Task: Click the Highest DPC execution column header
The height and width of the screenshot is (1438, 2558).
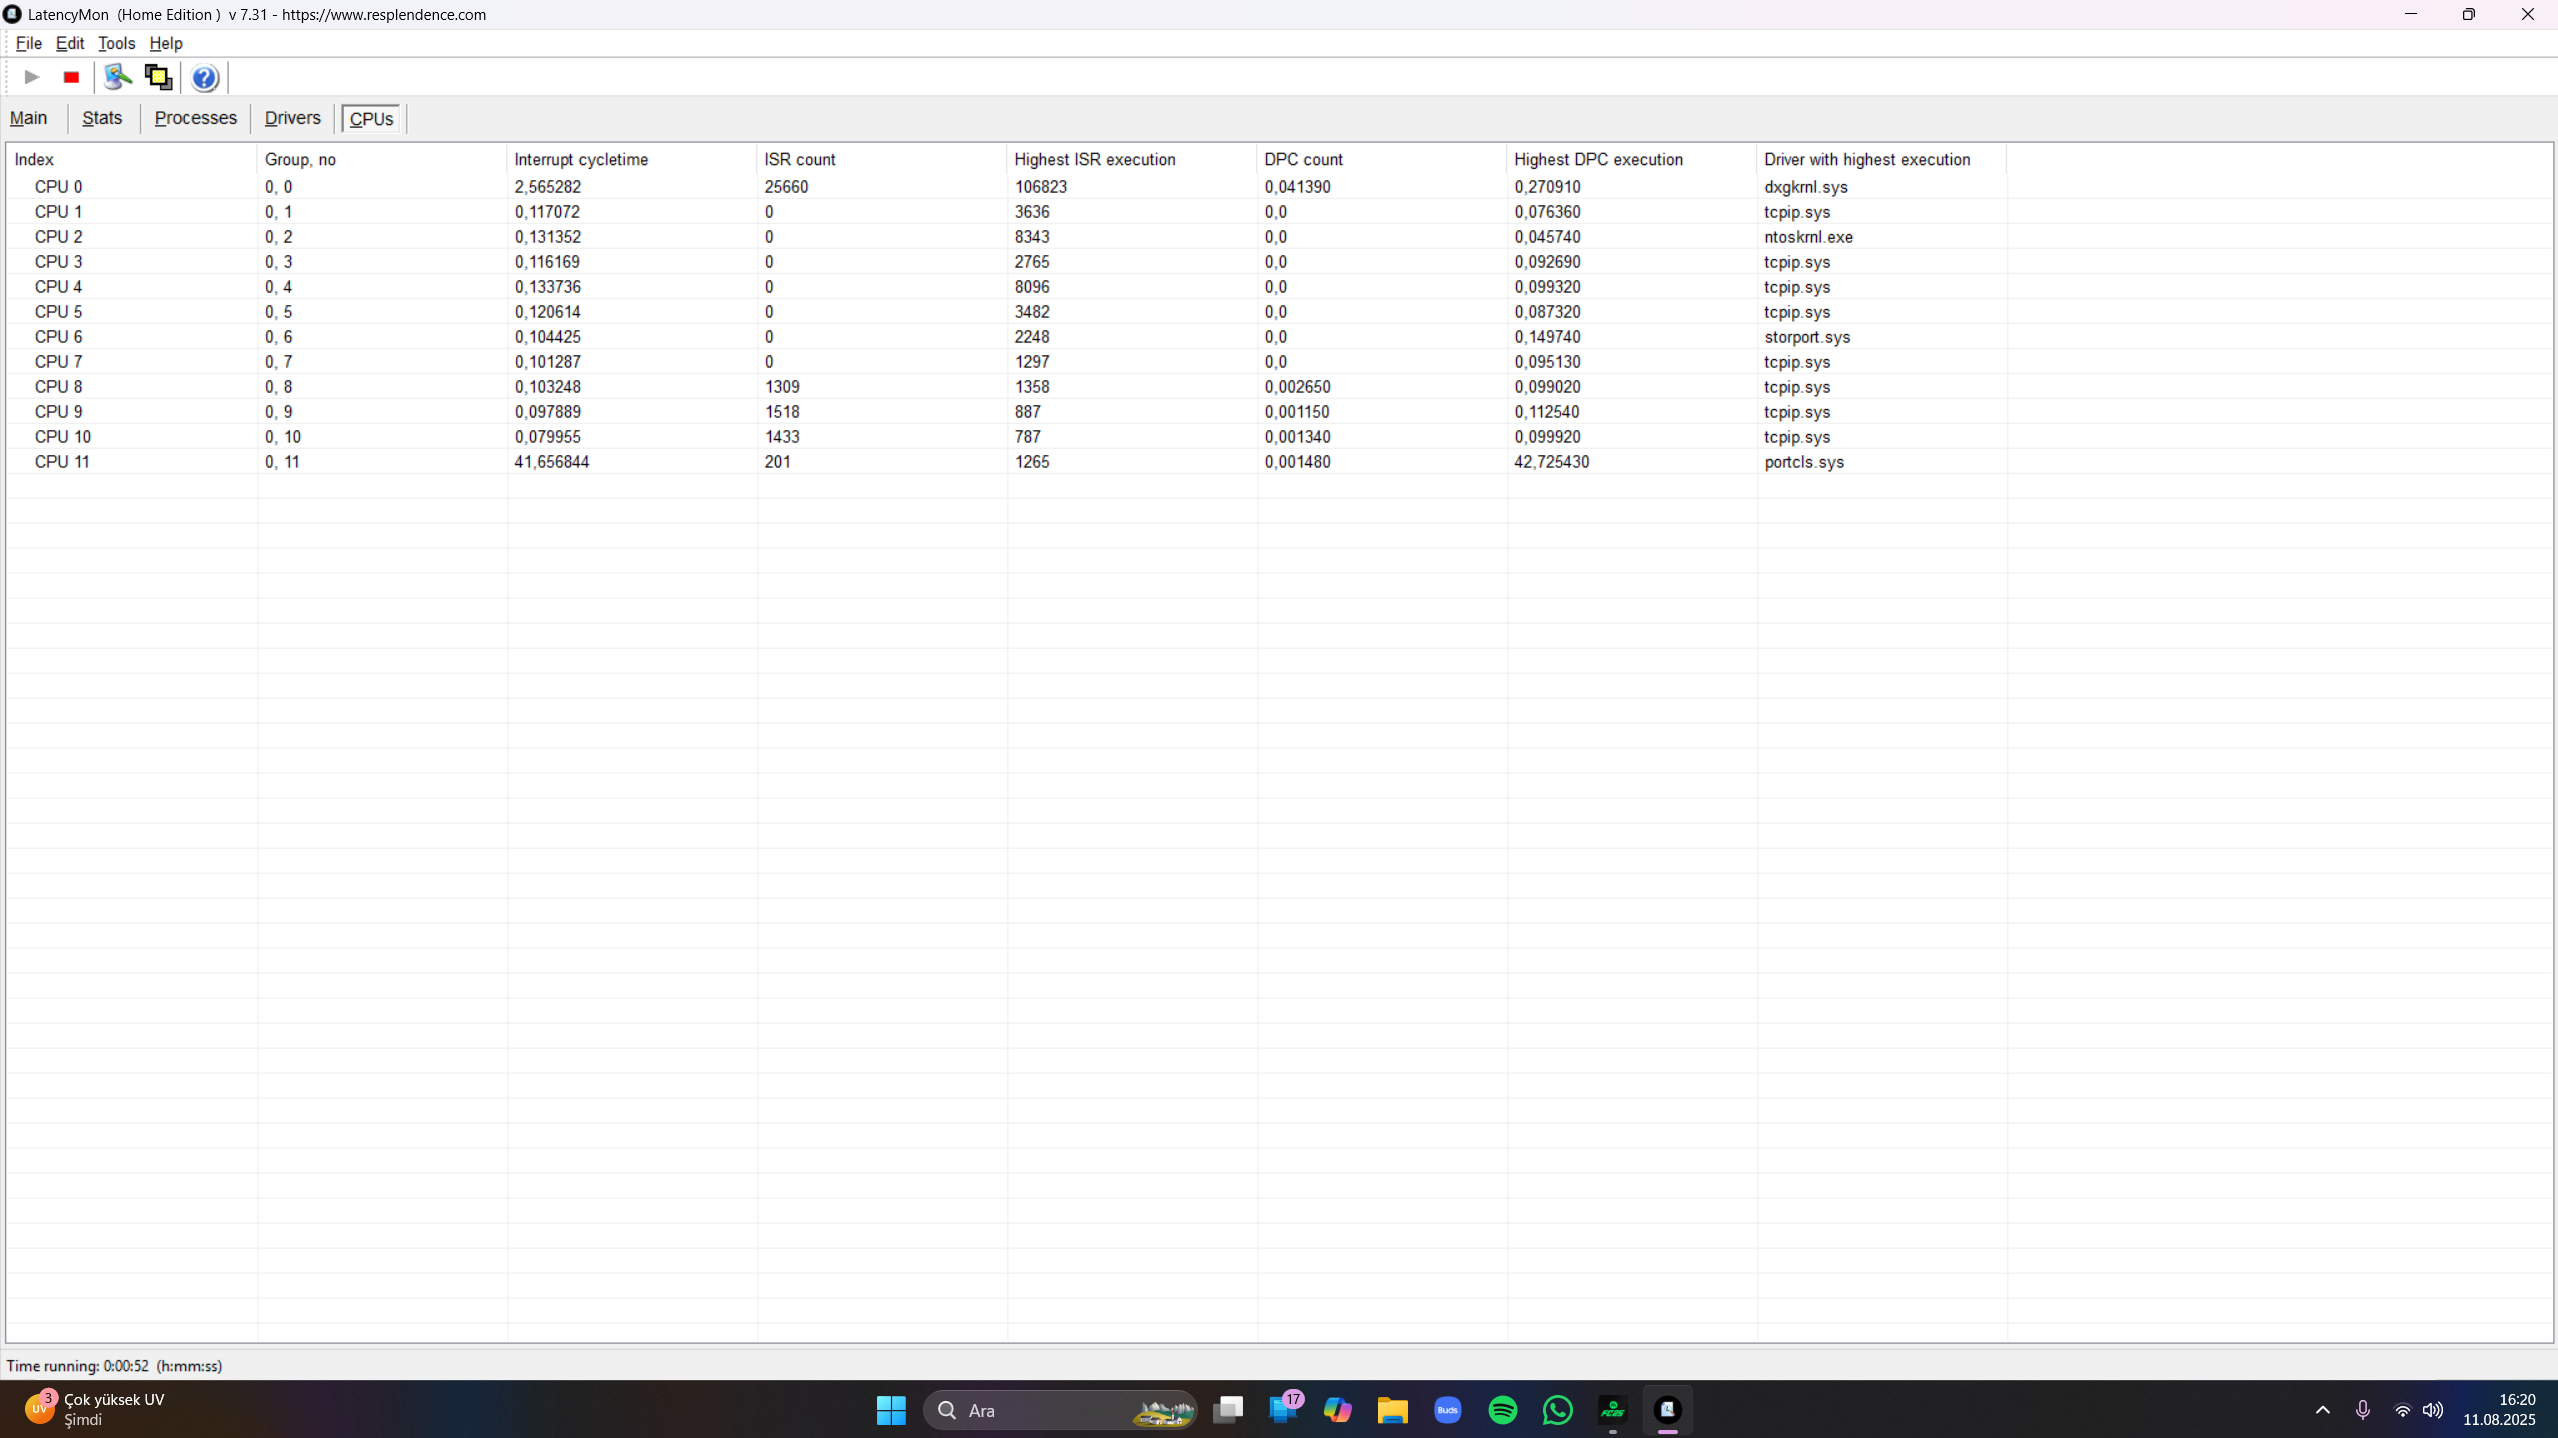Action: pos(1597,159)
